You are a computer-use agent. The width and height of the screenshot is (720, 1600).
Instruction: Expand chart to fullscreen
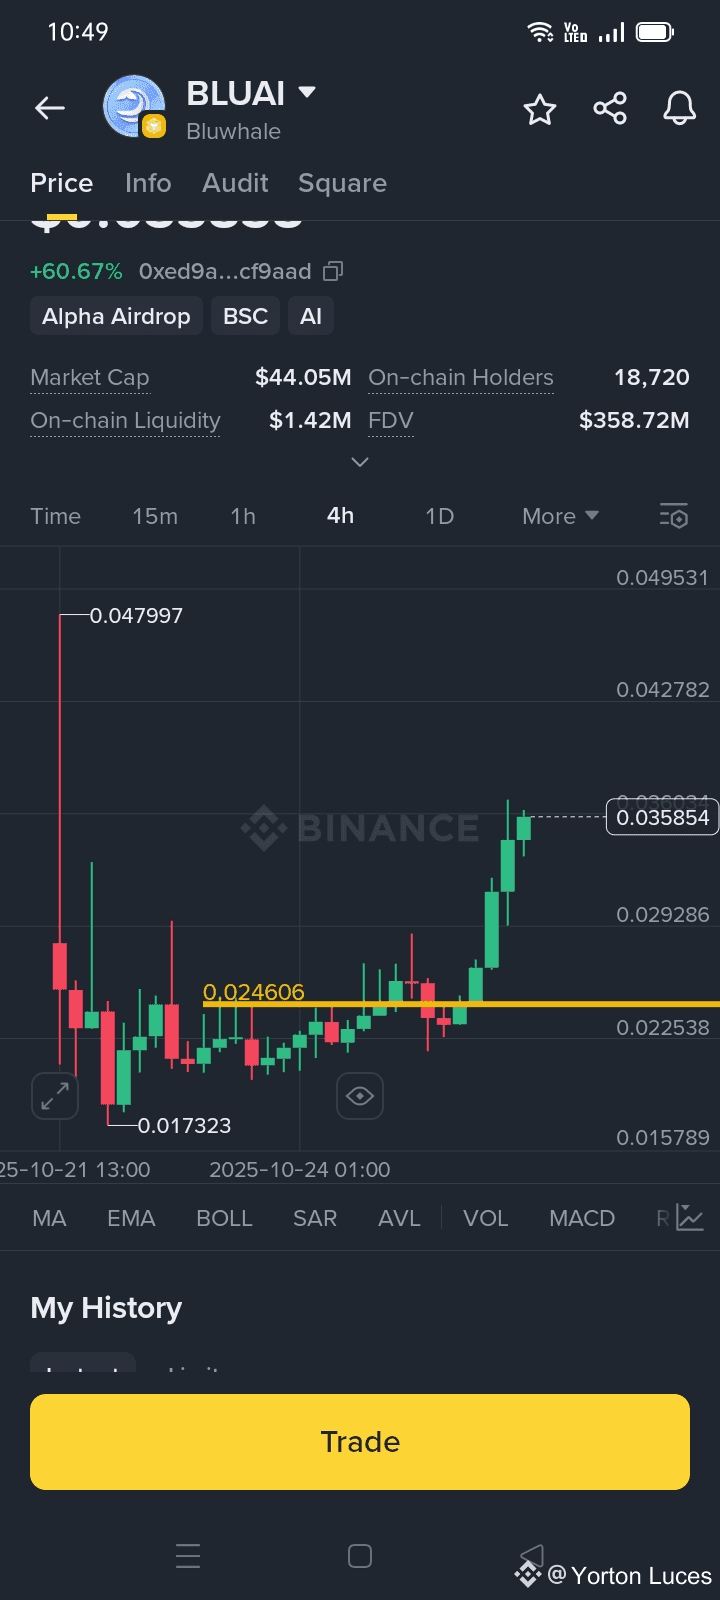[x=55, y=1096]
